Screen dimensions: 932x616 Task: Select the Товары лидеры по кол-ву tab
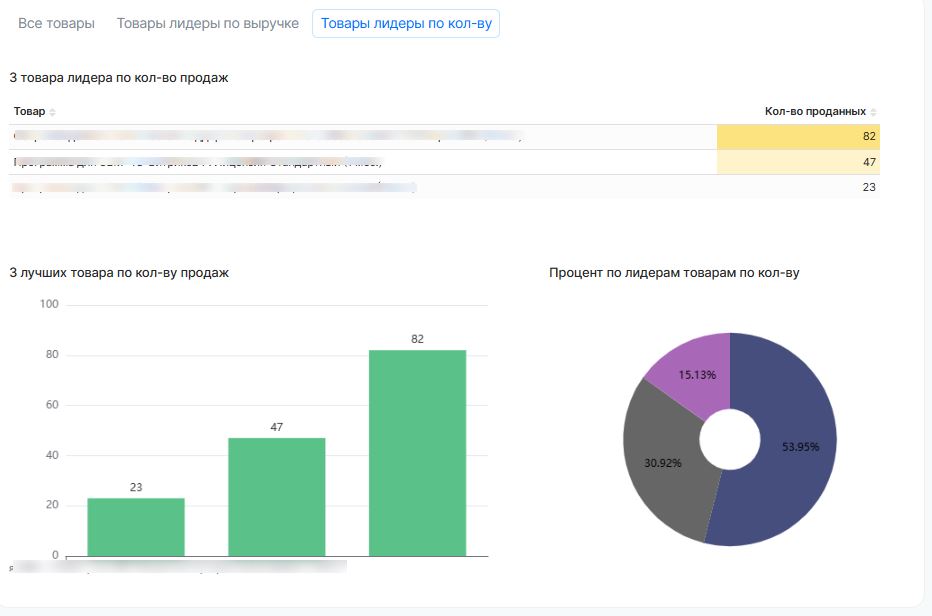406,23
